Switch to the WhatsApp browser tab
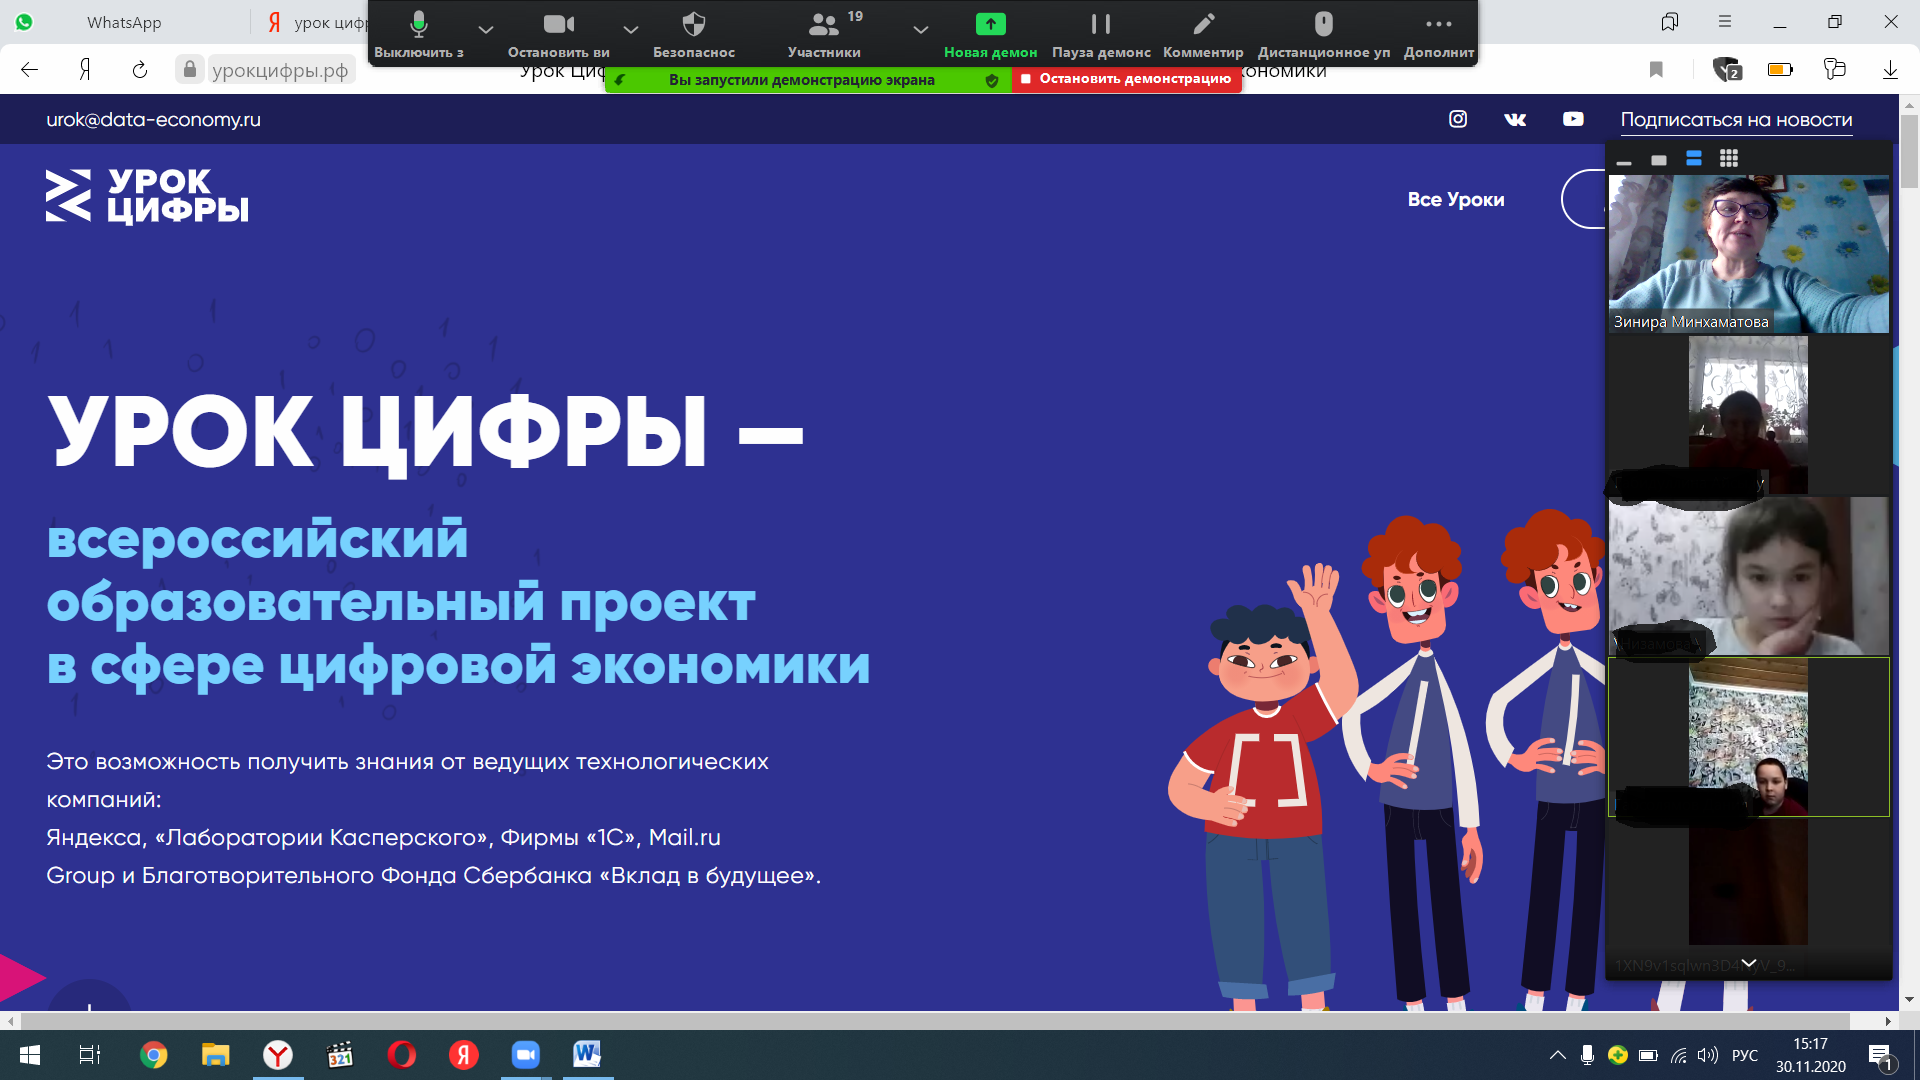Image resolution: width=1920 pixels, height=1080 pixels. click(x=123, y=22)
